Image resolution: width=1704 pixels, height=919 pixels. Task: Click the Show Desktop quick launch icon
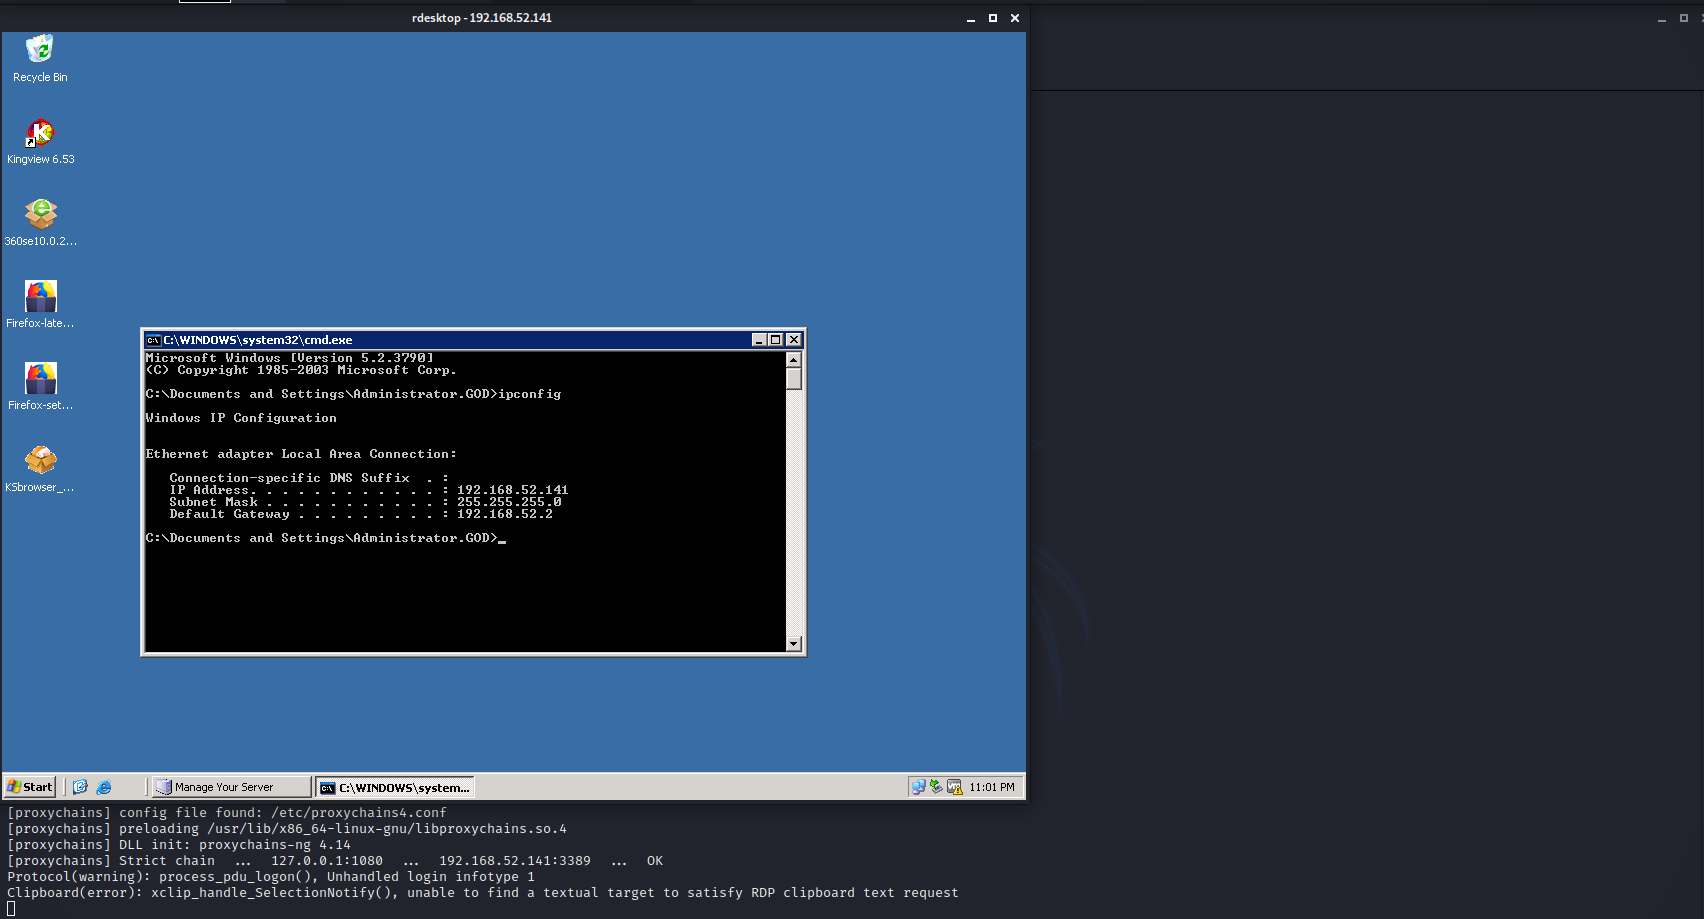(x=80, y=787)
